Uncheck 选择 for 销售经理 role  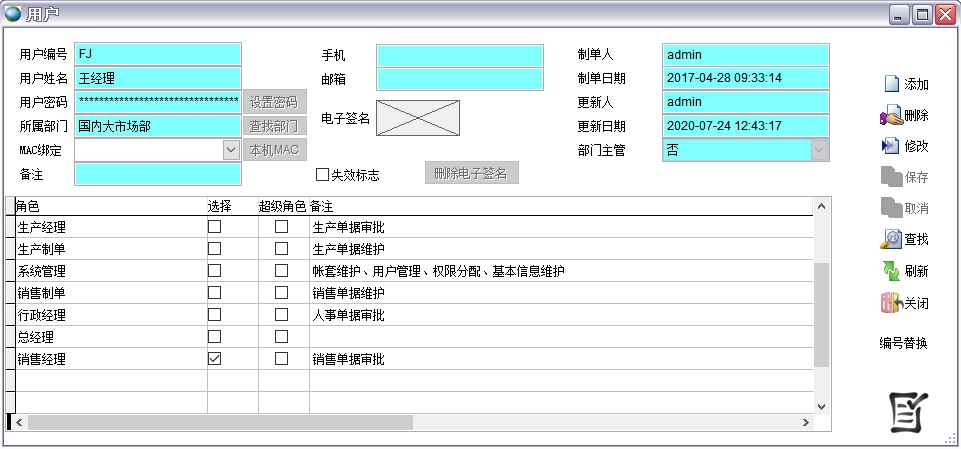click(214, 358)
